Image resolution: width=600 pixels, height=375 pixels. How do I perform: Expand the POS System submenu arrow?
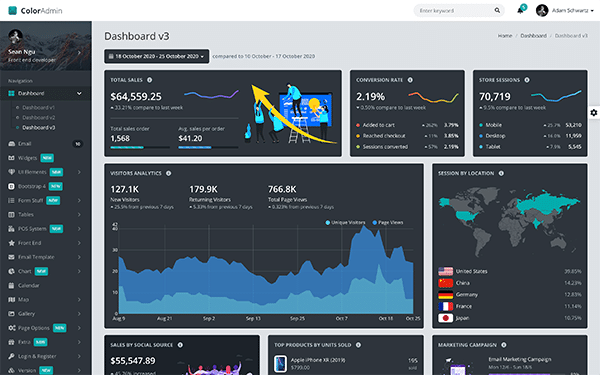pyautogui.click(x=79, y=229)
